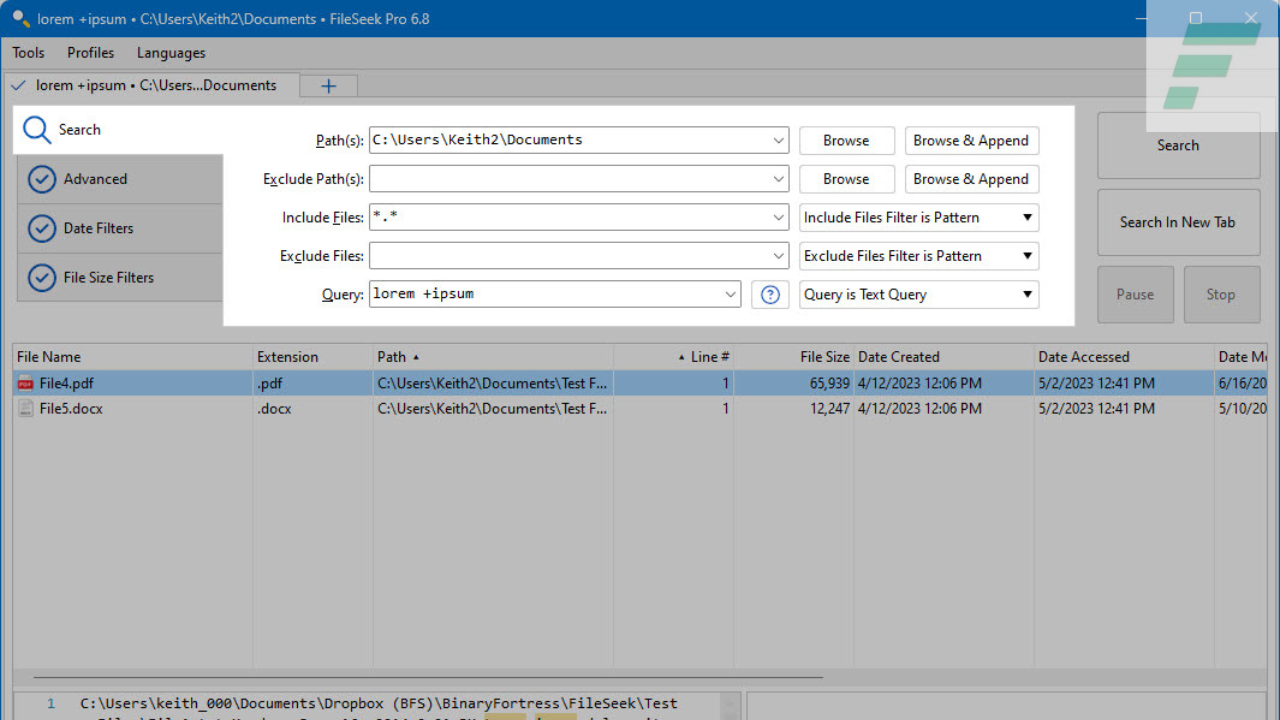Select the File4.pdf result row name

coord(66,383)
